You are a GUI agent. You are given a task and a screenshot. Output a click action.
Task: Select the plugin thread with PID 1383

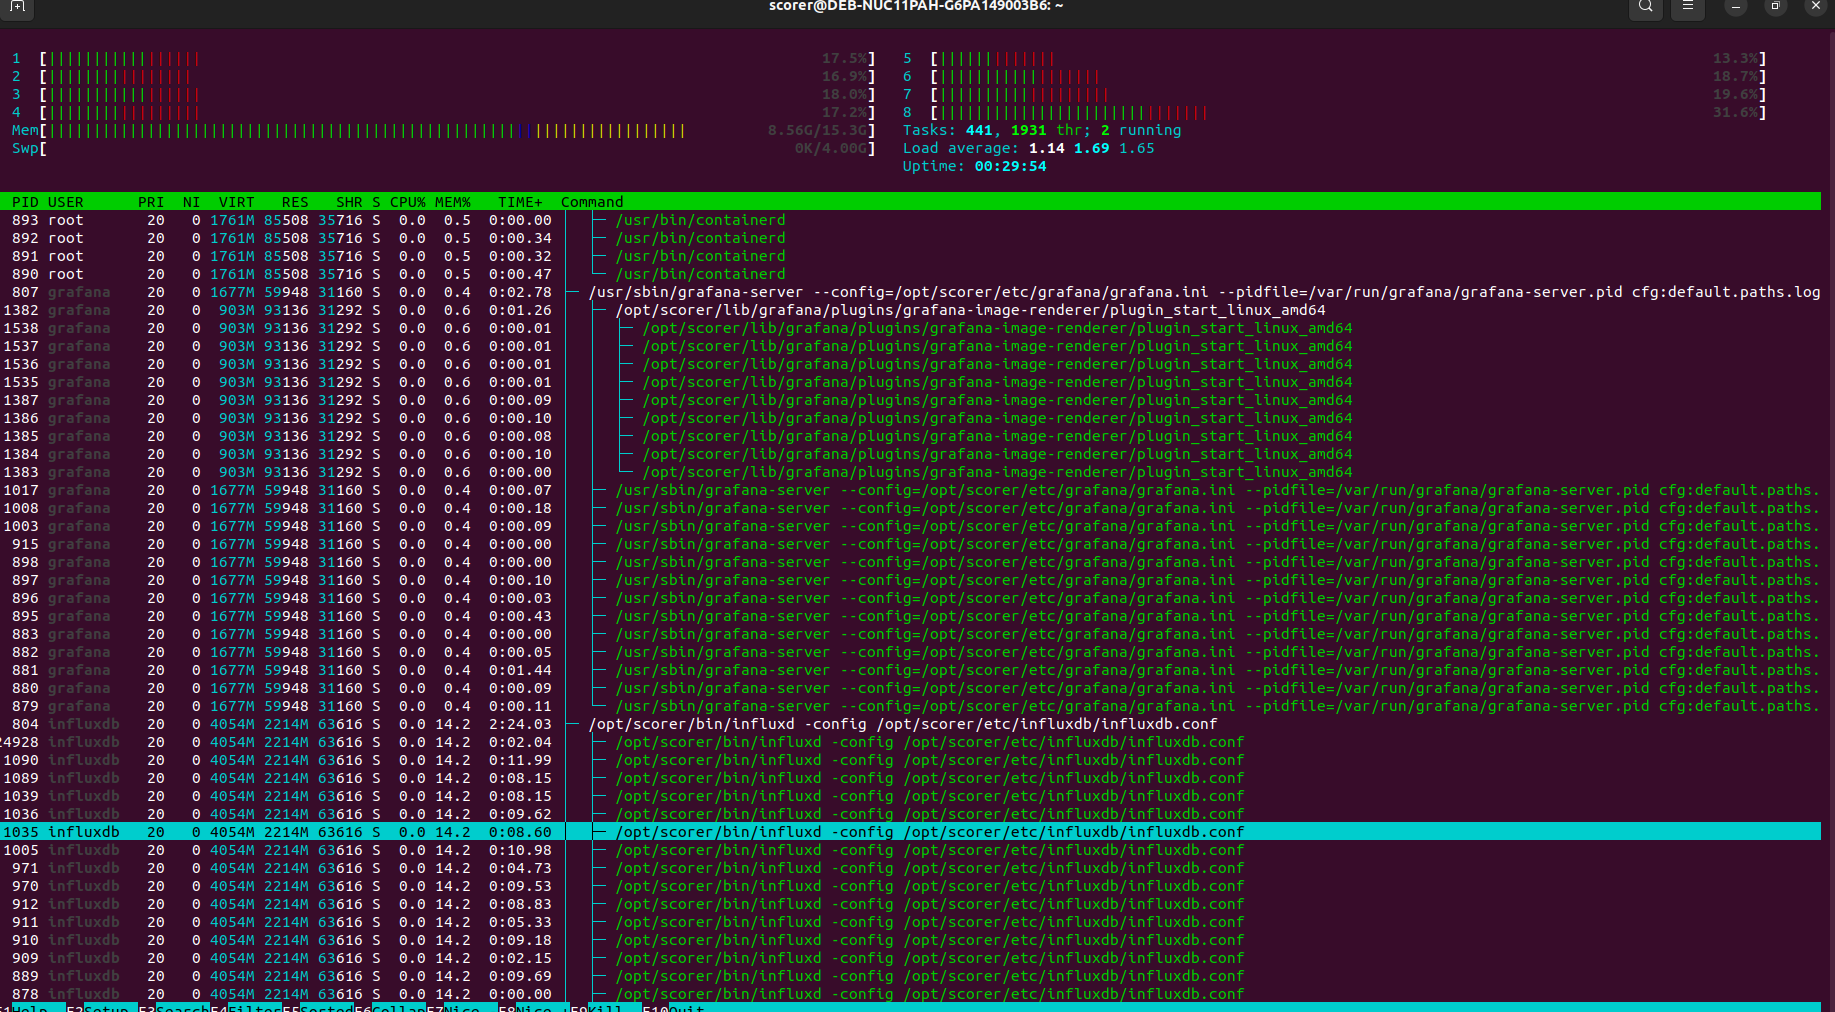(910, 472)
